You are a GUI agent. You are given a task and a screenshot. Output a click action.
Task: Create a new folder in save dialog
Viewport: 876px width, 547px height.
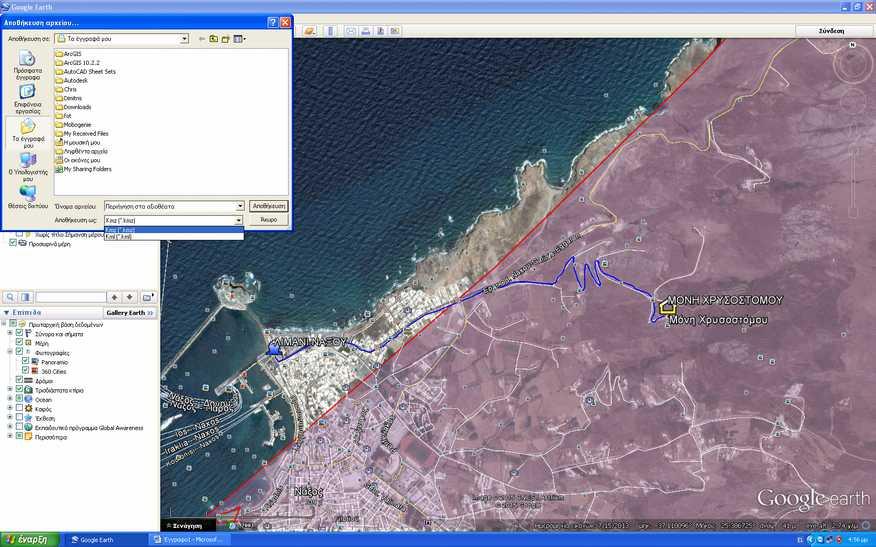click(x=226, y=39)
